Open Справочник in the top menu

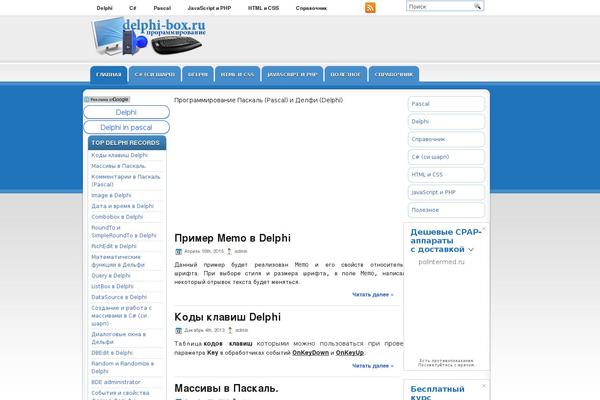(x=311, y=8)
